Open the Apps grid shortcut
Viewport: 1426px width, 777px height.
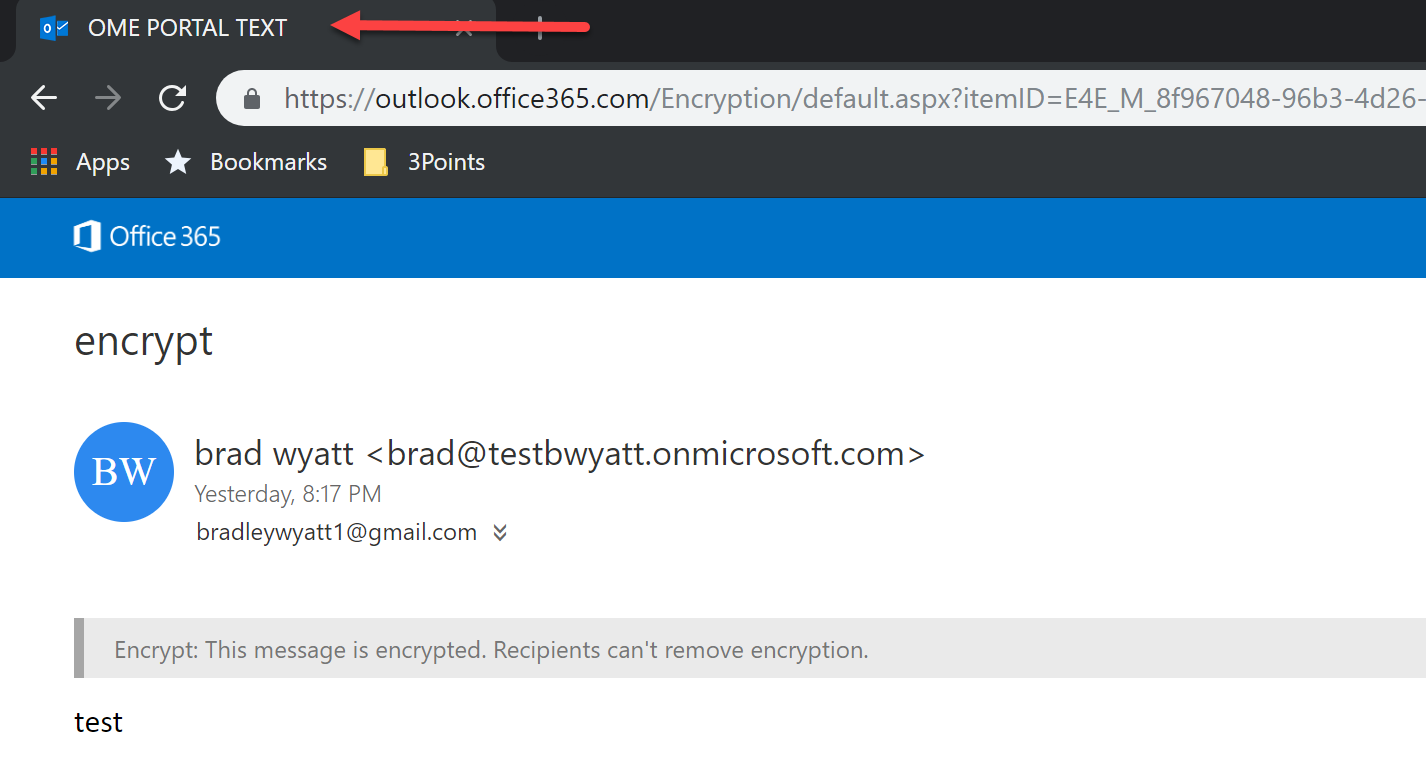click(x=80, y=162)
